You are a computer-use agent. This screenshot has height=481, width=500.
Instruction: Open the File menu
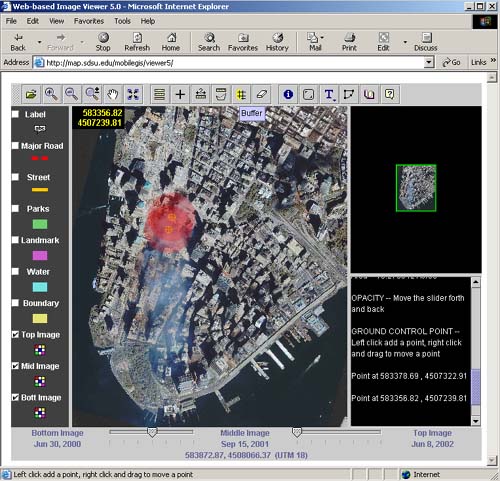tap(11, 21)
